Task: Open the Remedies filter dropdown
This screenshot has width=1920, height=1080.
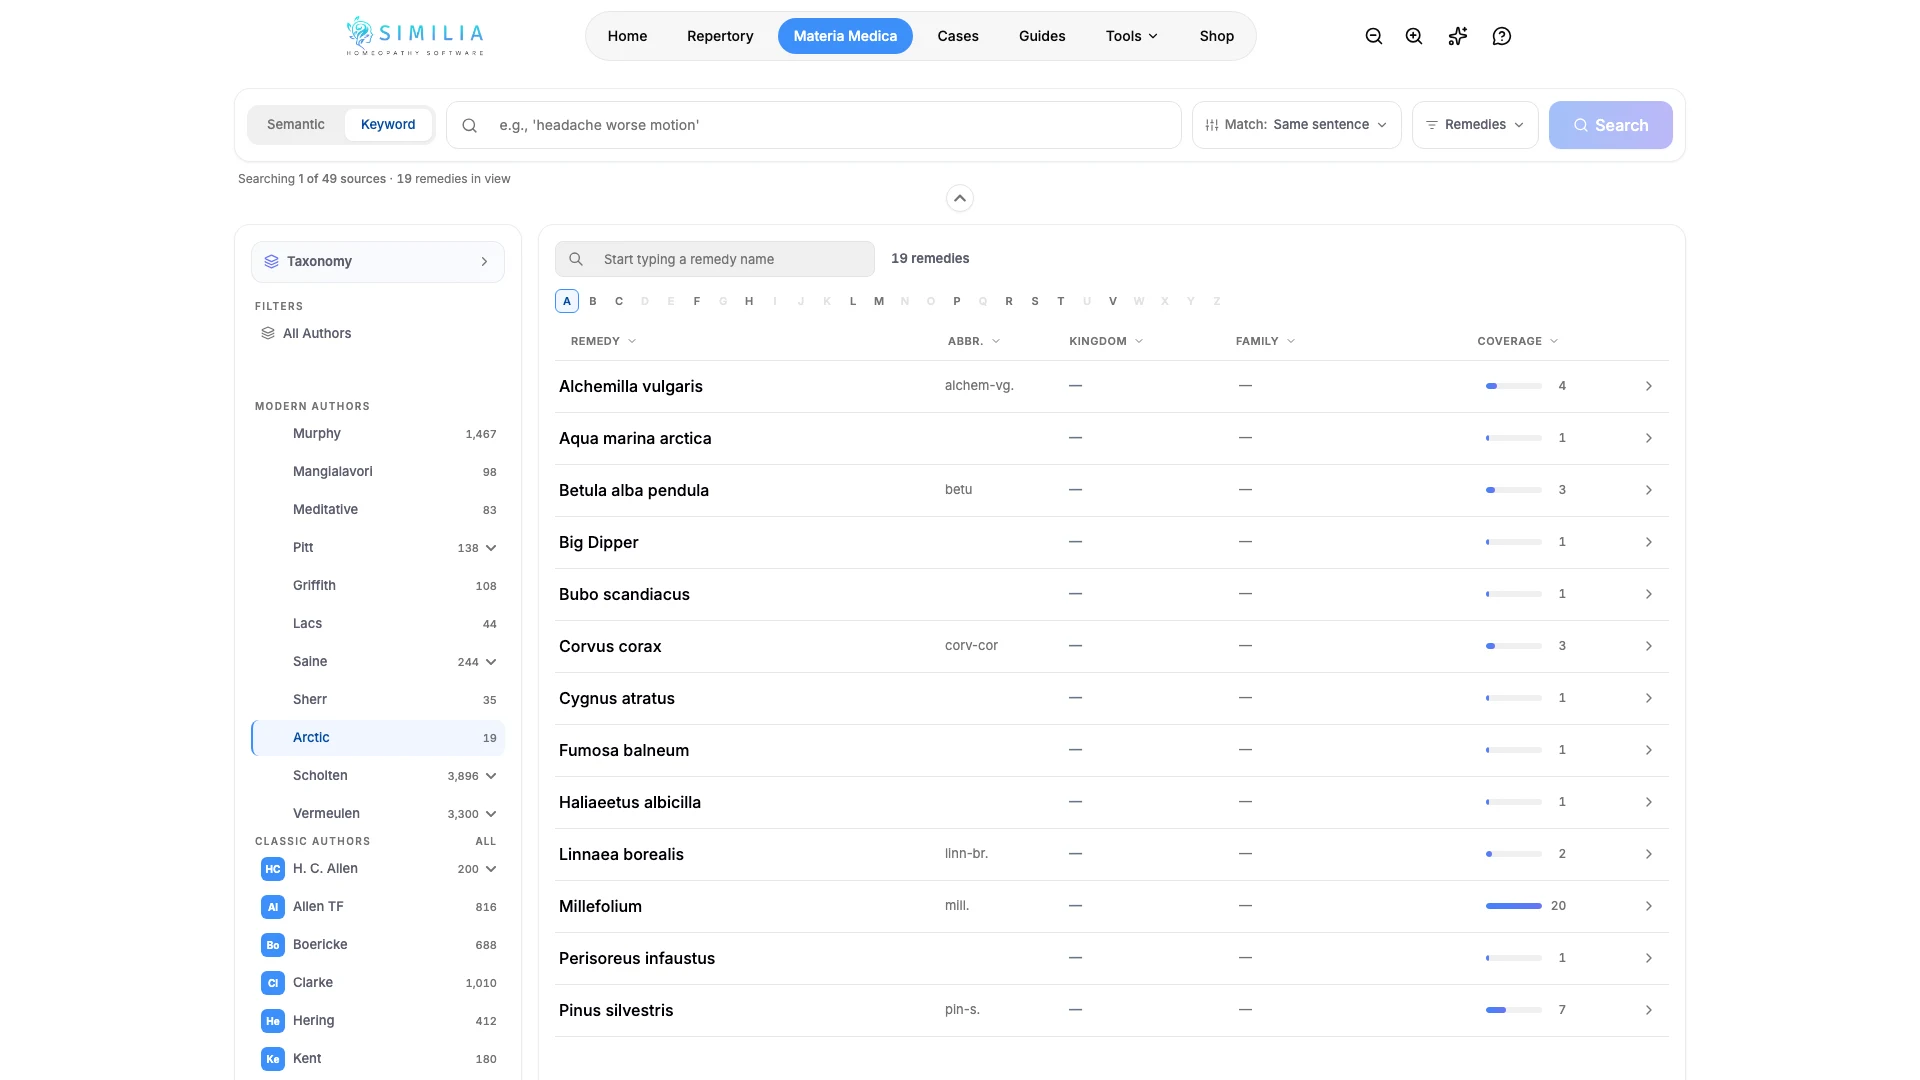Action: pyautogui.click(x=1475, y=125)
